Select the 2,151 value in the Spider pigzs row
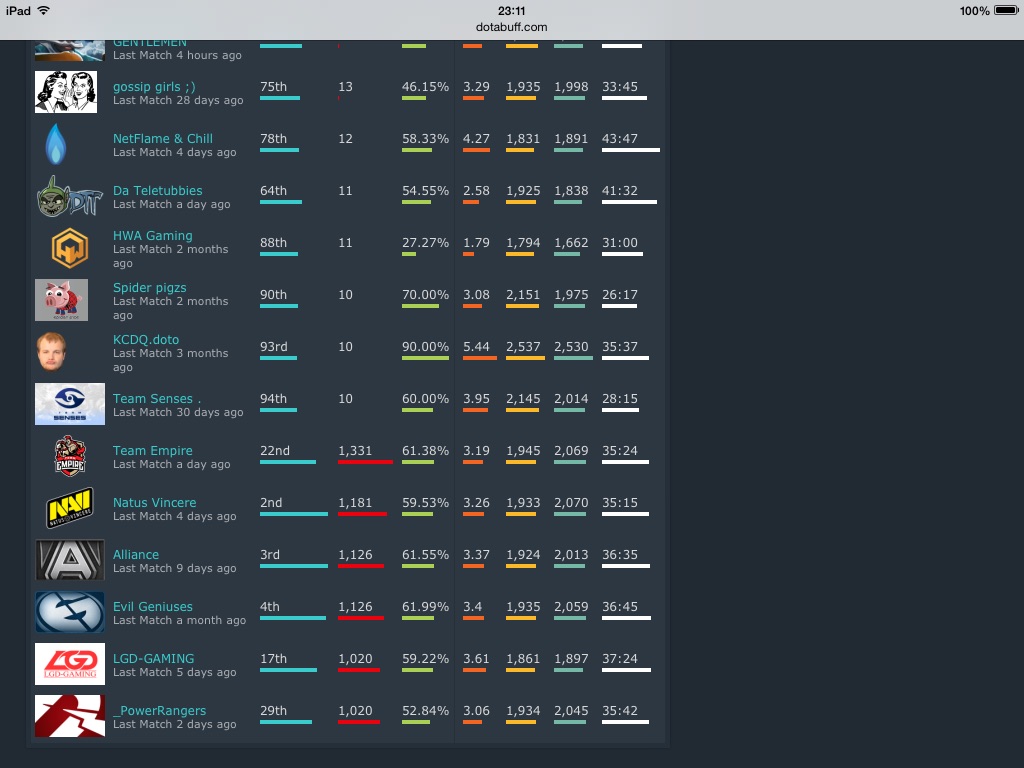The width and height of the screenshot is (1024, 768). tap(523, 295)
